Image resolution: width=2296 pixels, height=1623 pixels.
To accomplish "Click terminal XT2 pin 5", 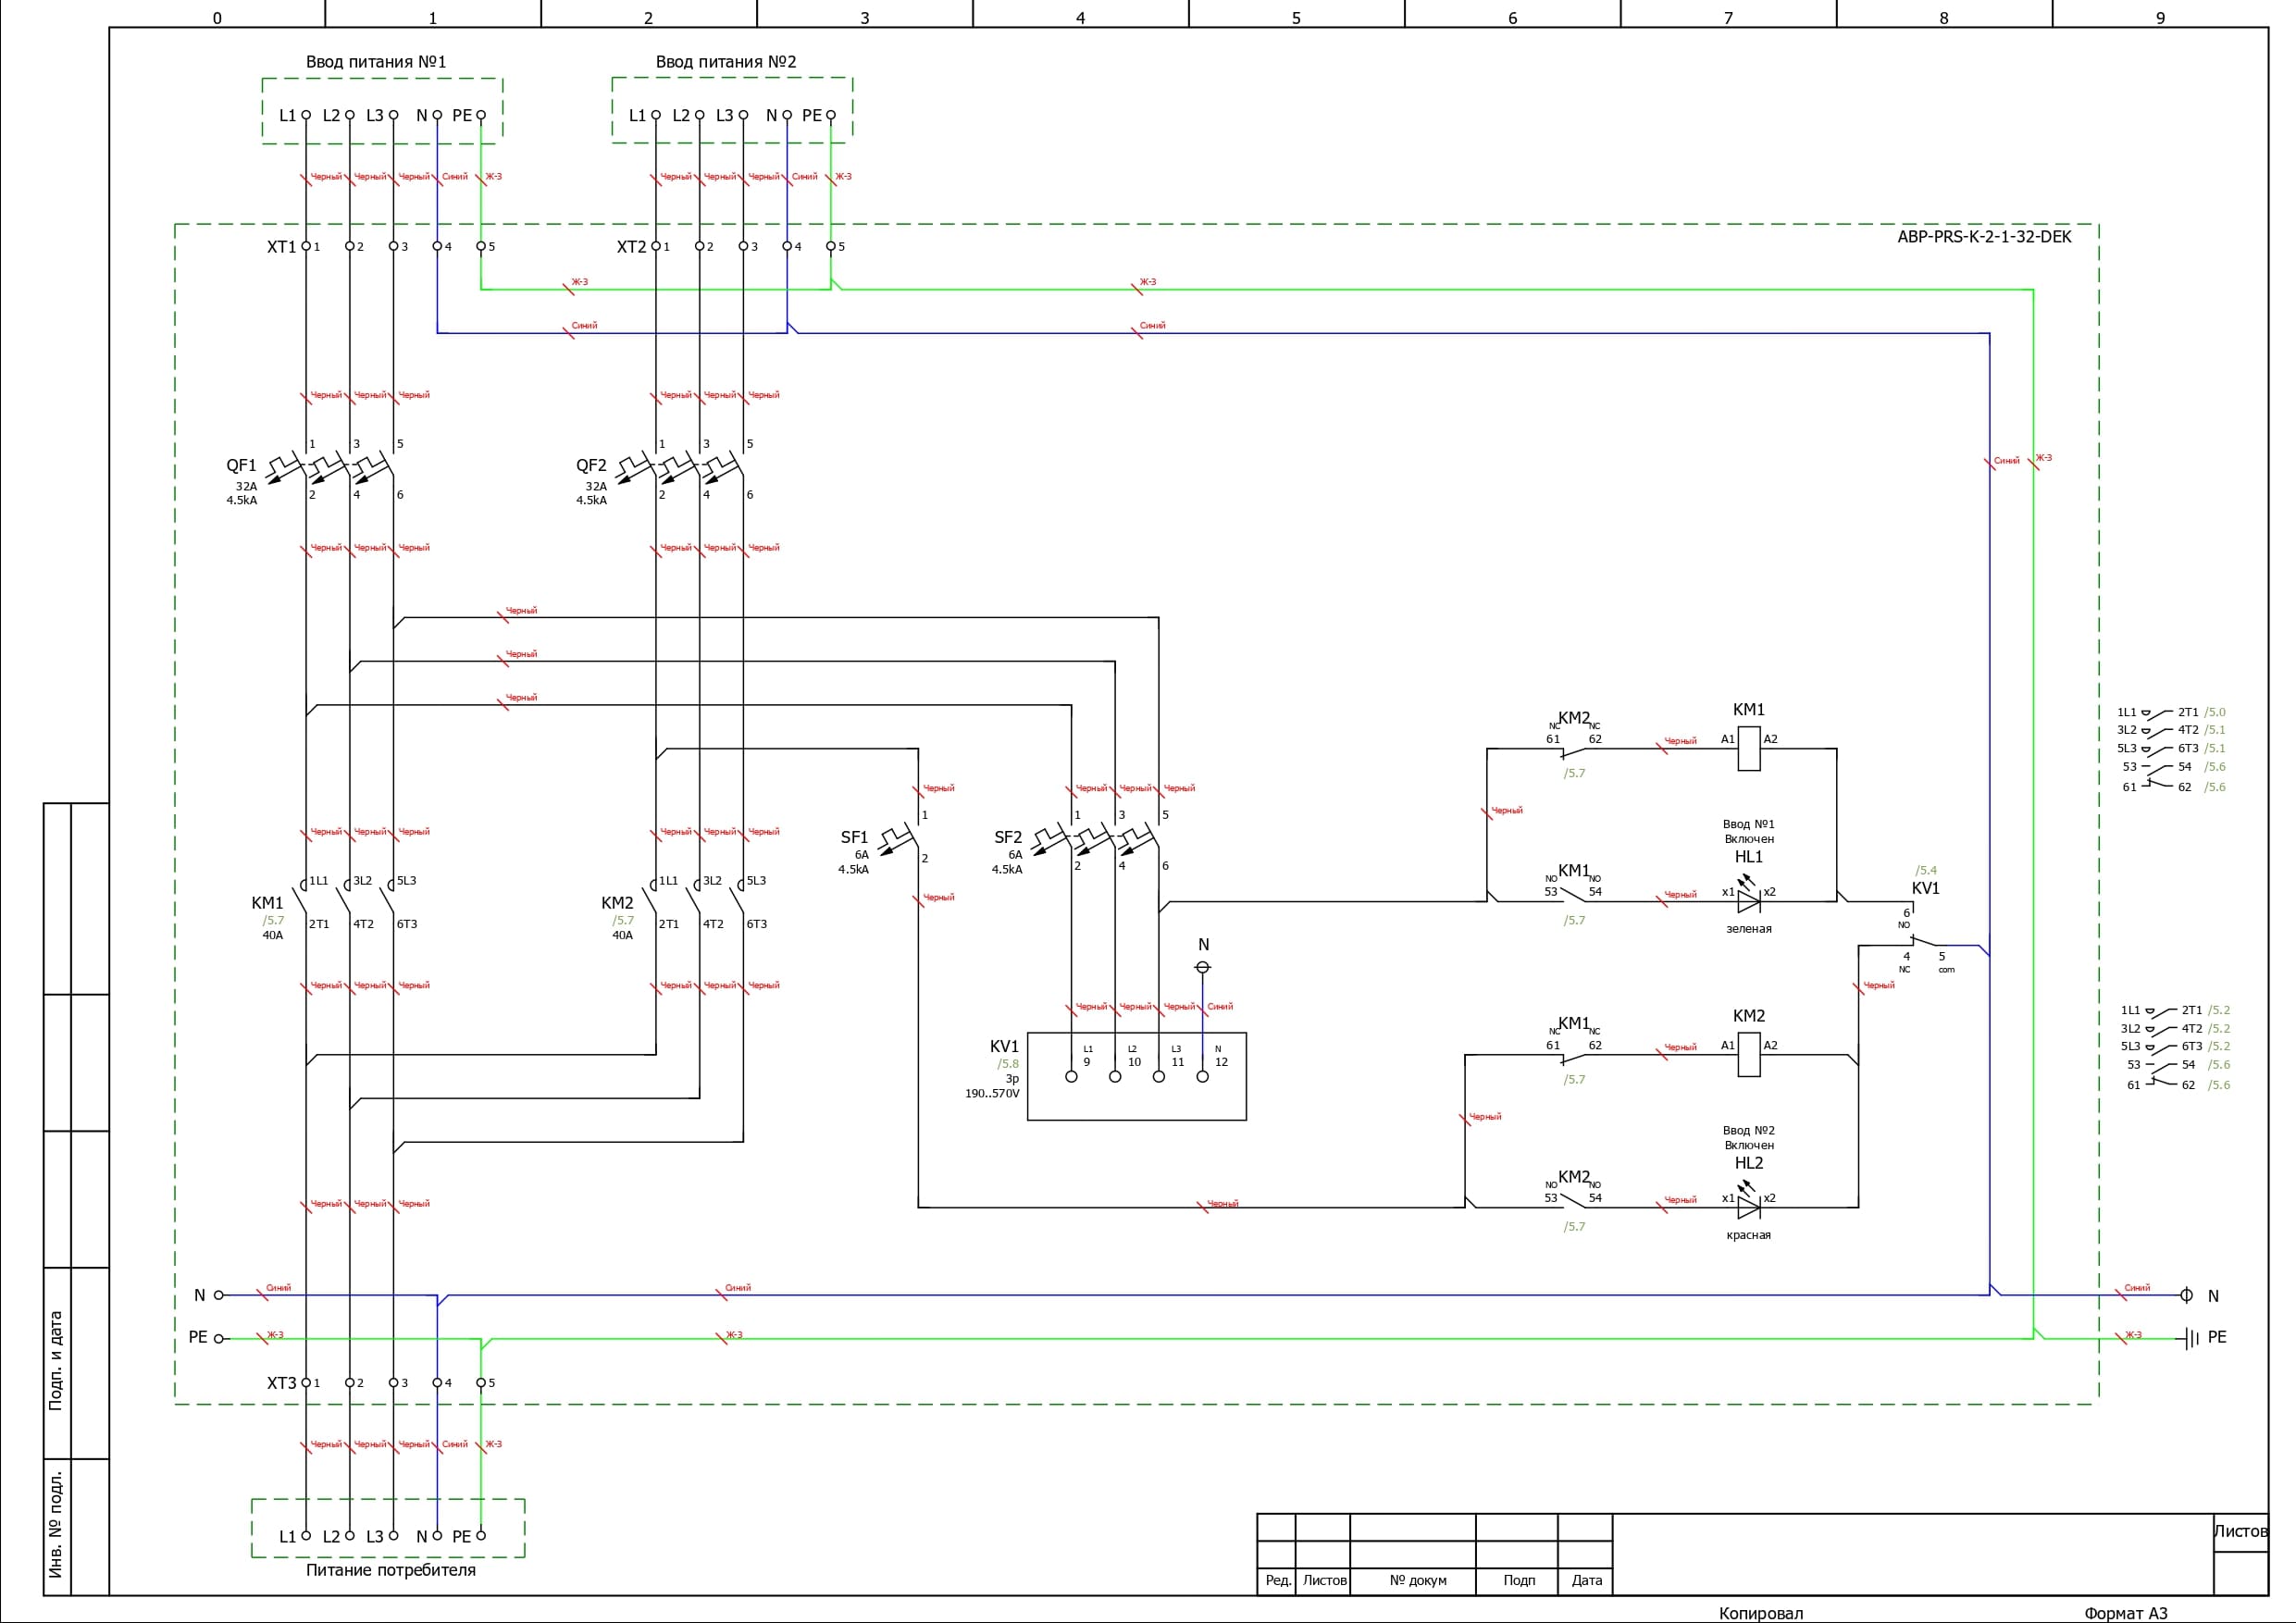I will point(830,246).
